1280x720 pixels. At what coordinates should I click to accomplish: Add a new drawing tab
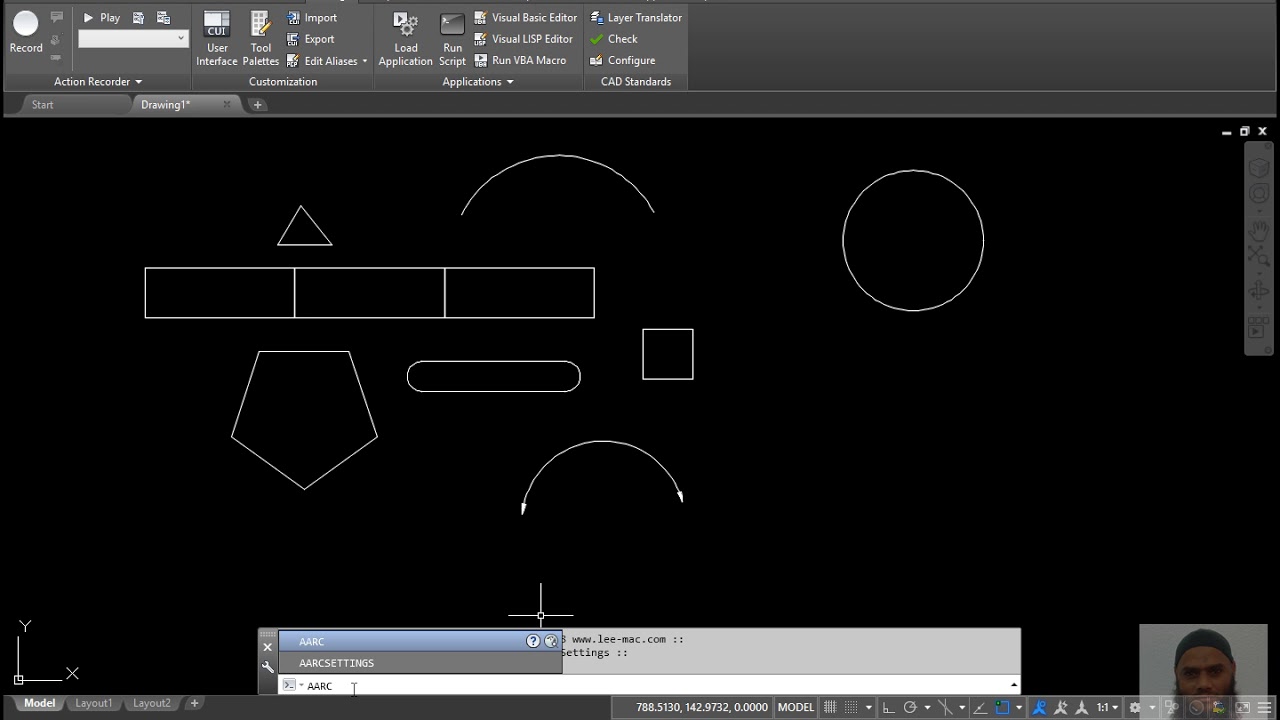click(x=257, y=104)
